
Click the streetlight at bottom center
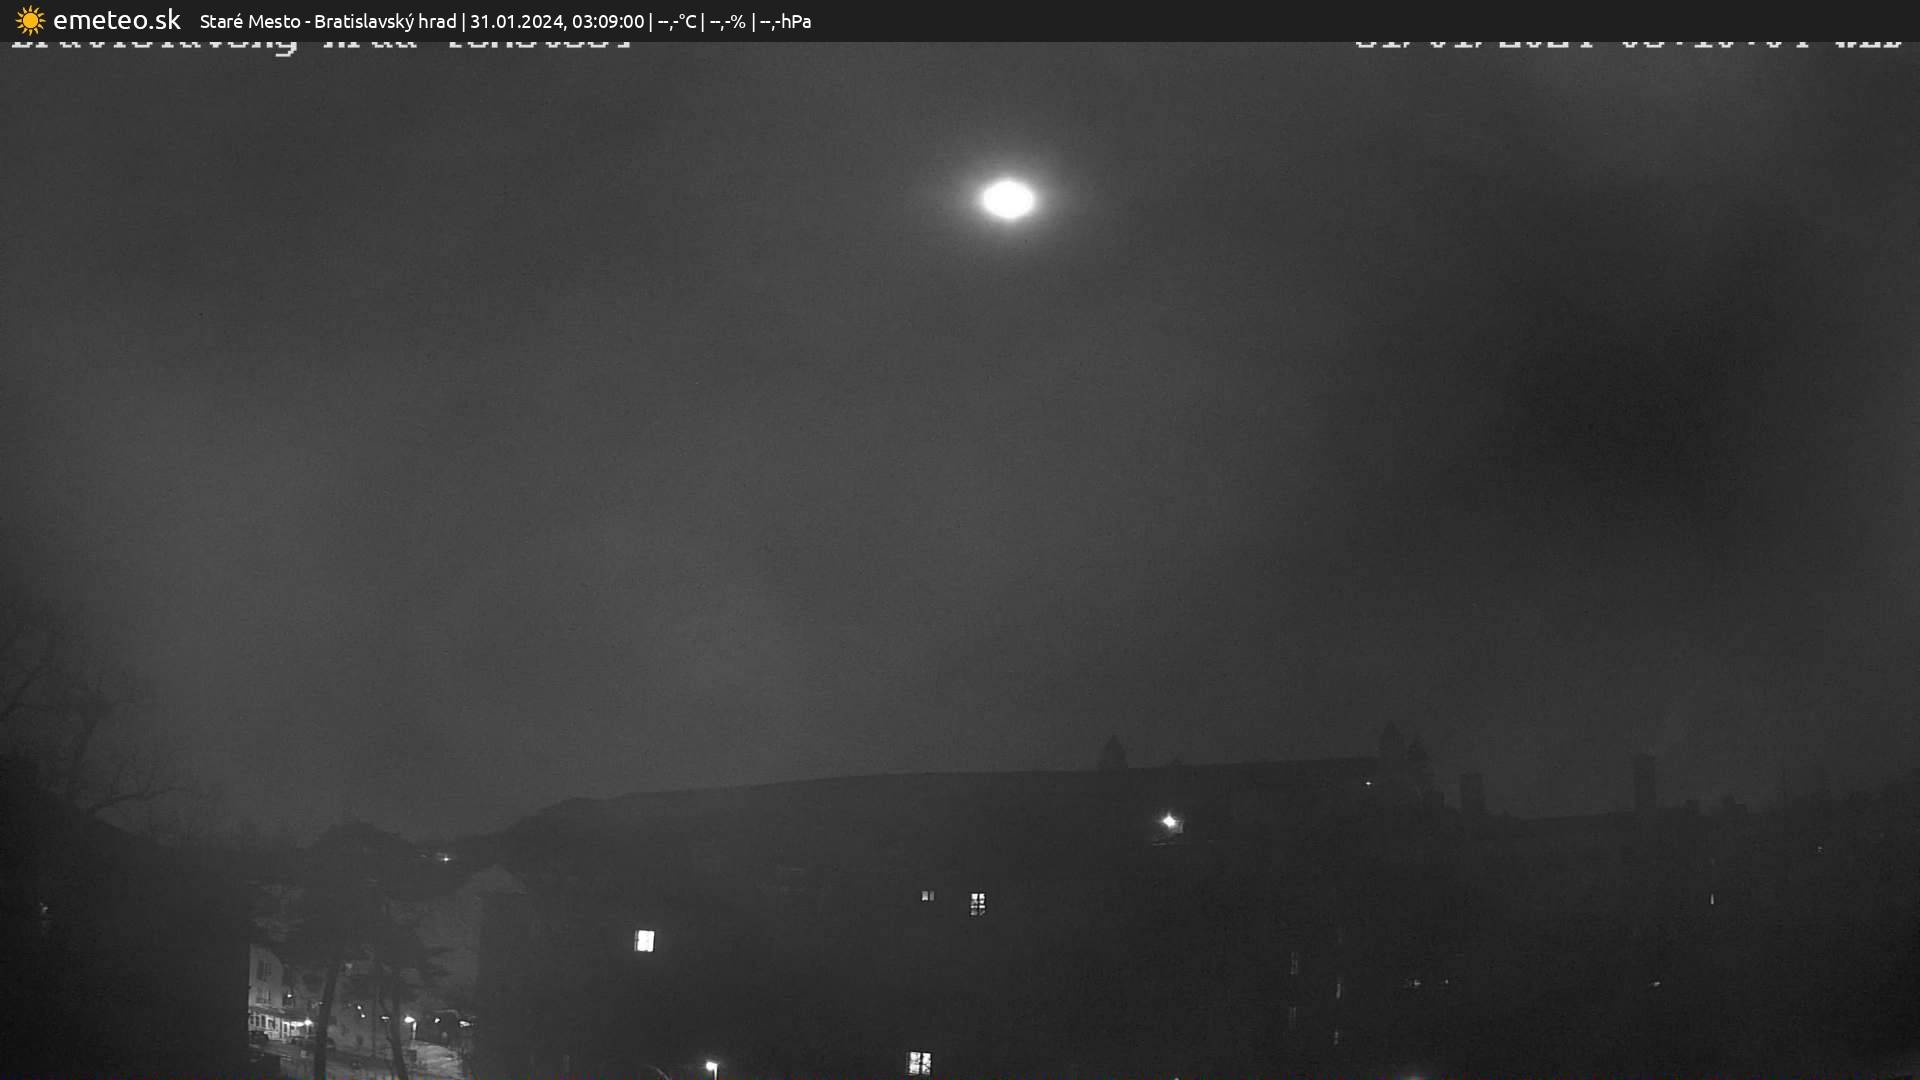click(x=711, y=1067)
